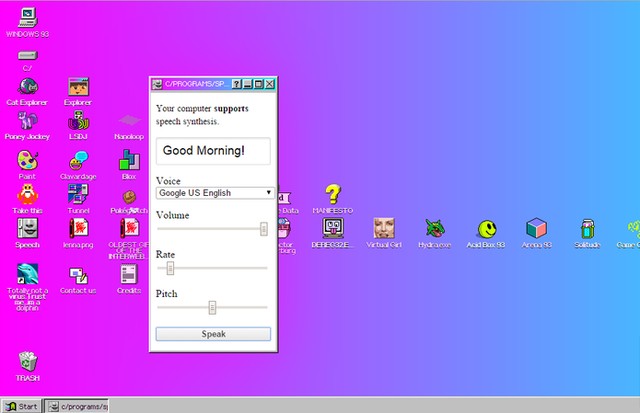Open the Solitude desktop icon
Viewport: 640px width, 413px height.
coord(588,228)
